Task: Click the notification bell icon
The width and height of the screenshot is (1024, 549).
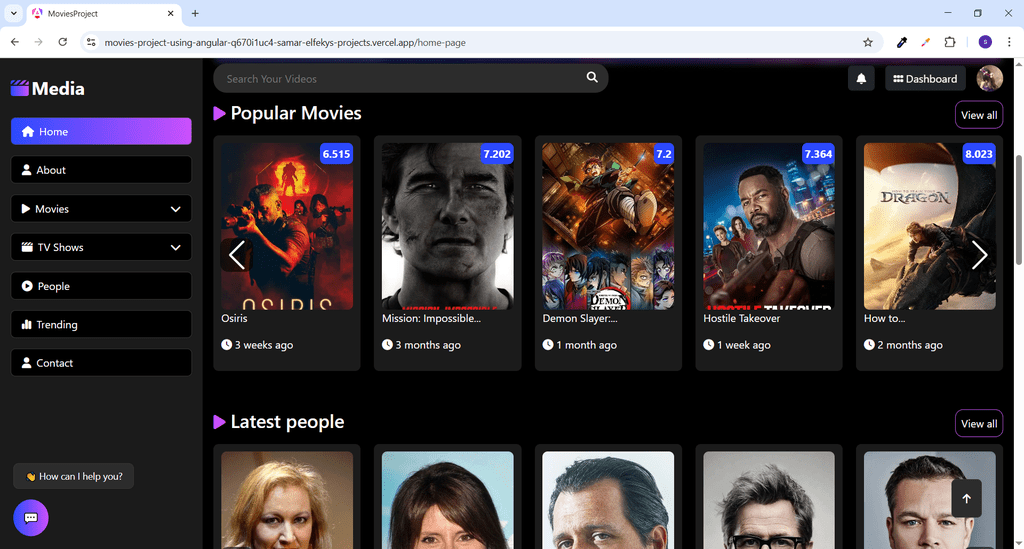Action: pyautogui.click(x=861, y=79)
